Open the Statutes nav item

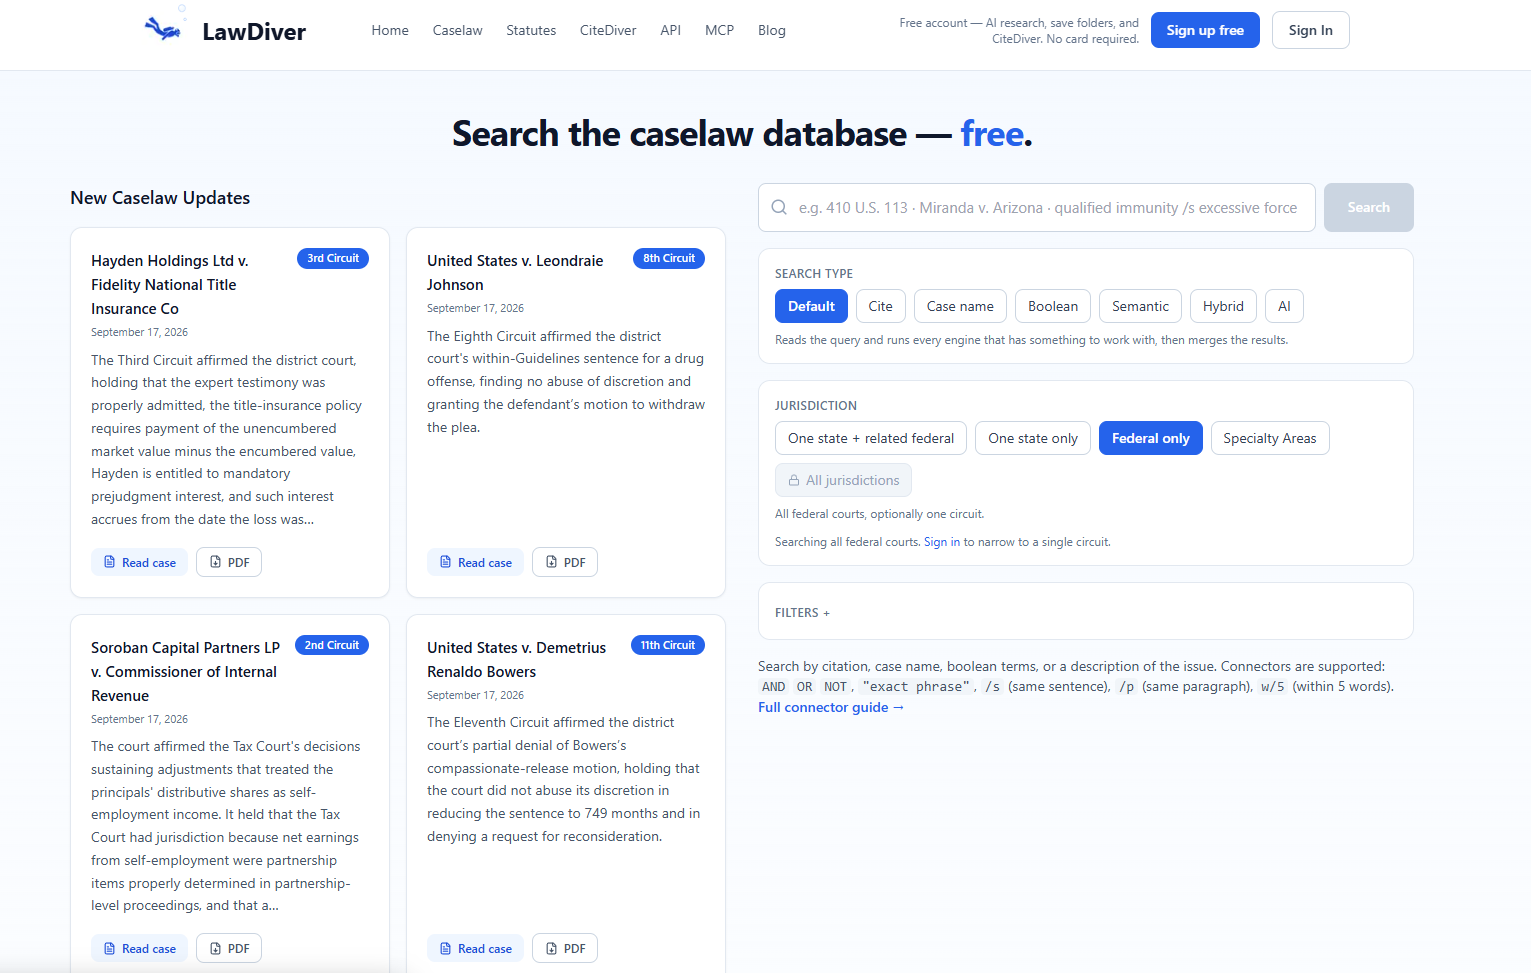pos(531,30)
